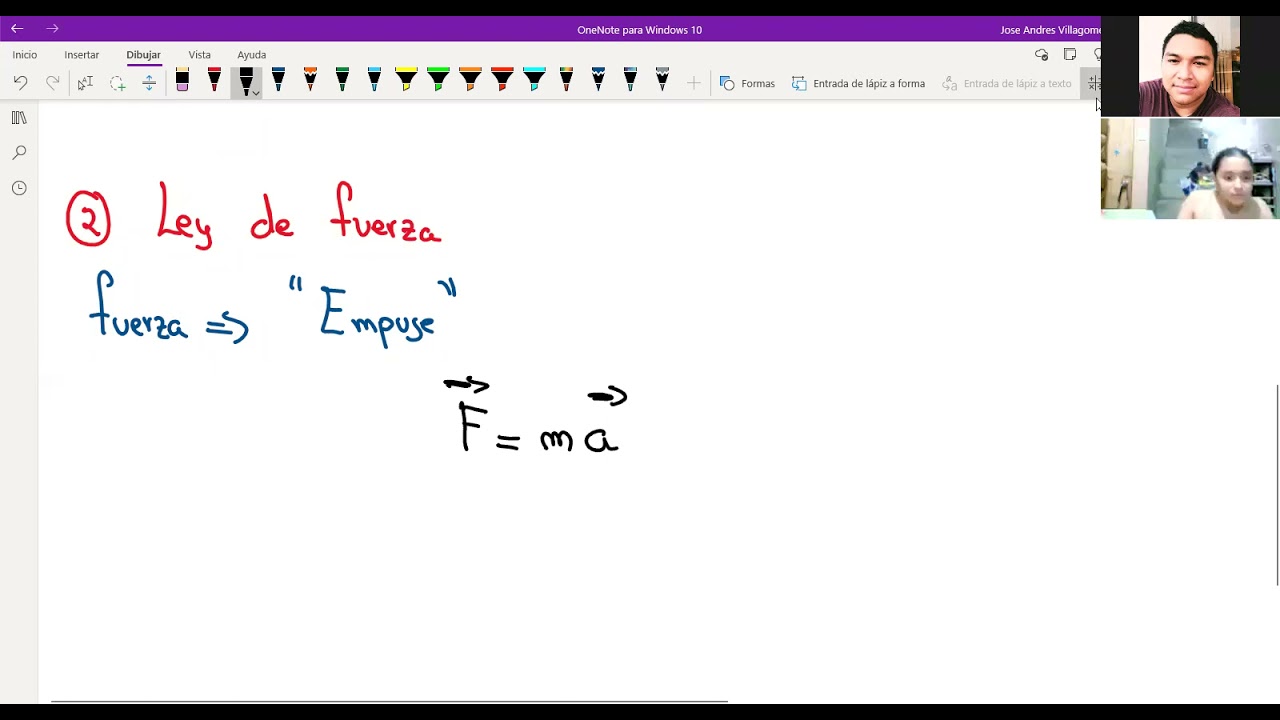Select the student's webcam thumbnail
1280x720 pixels.
[x=1190, y=168]
